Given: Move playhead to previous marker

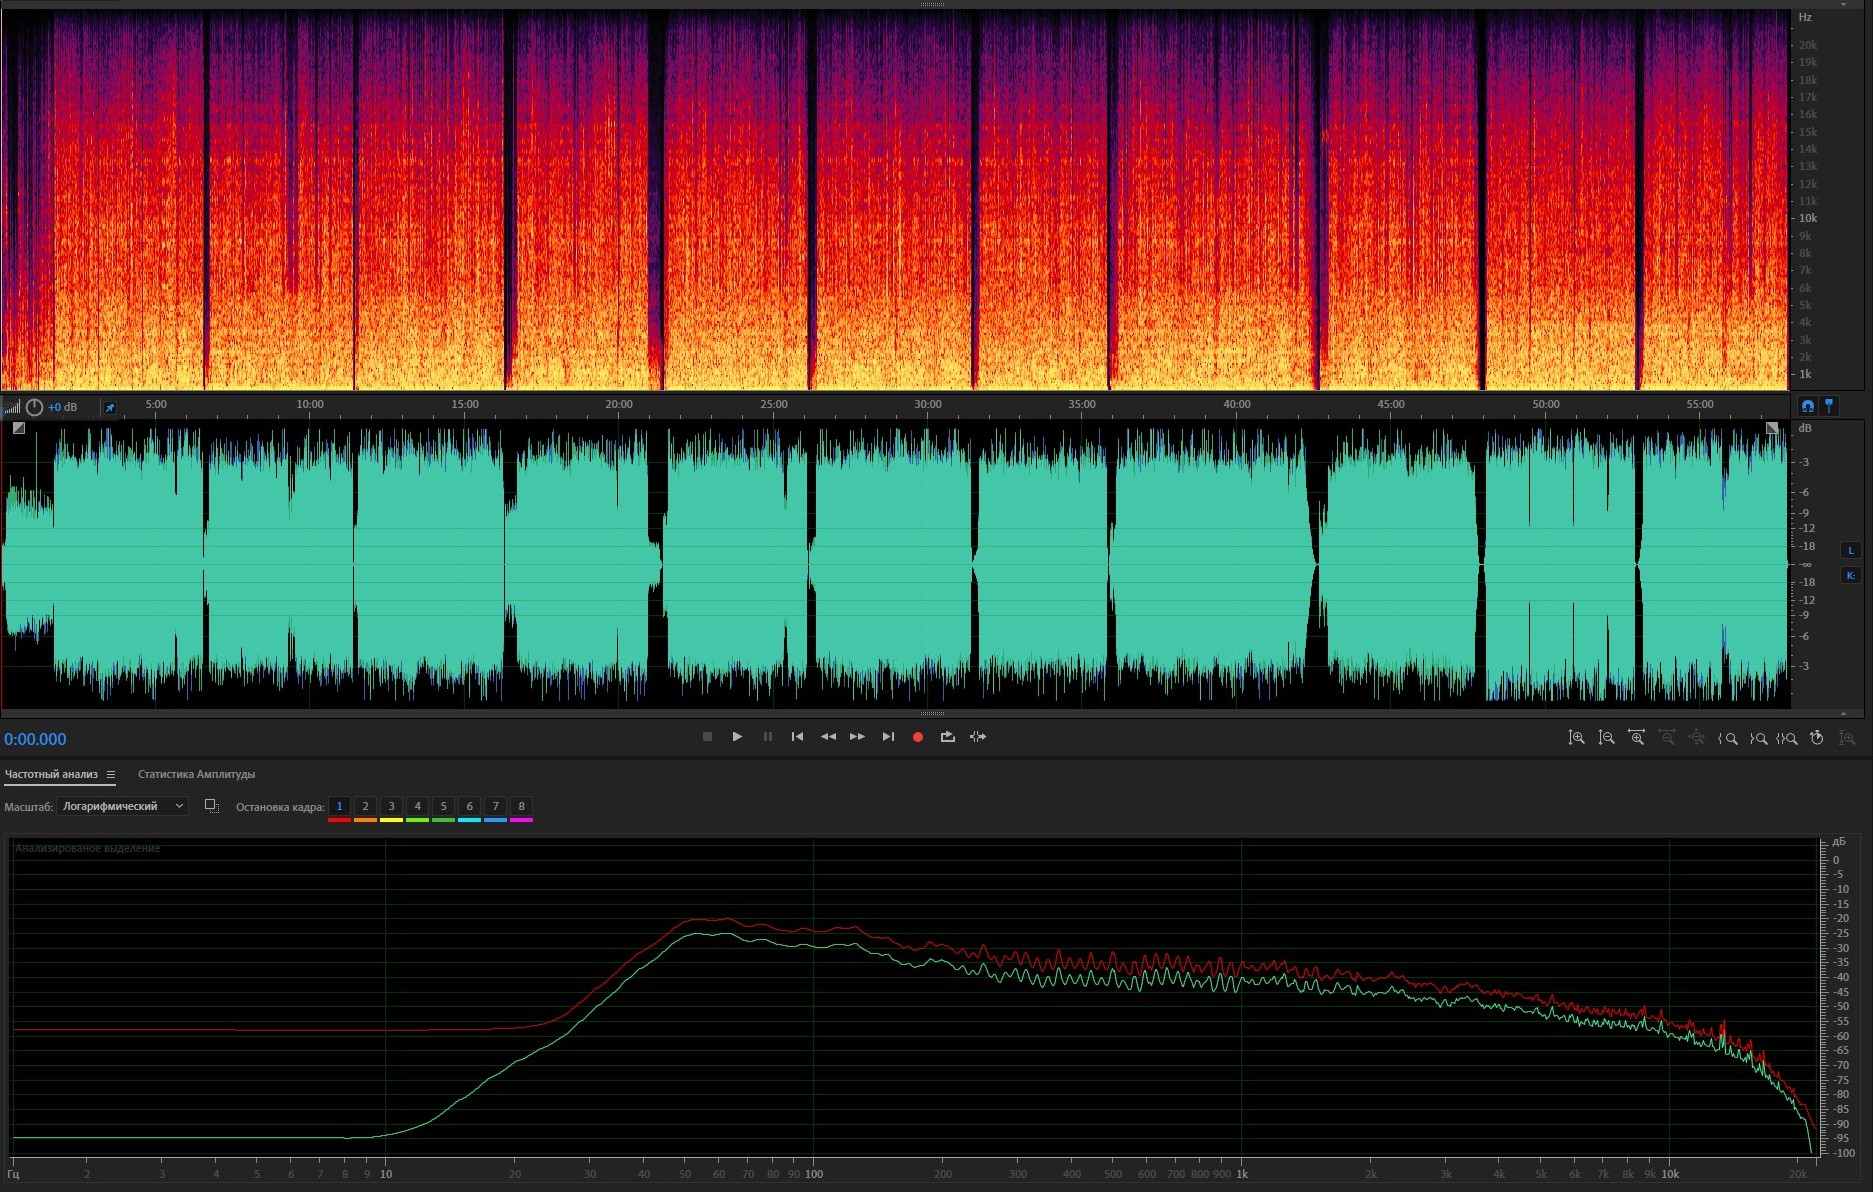Looking at the screenshot, I should pos(797,737).
